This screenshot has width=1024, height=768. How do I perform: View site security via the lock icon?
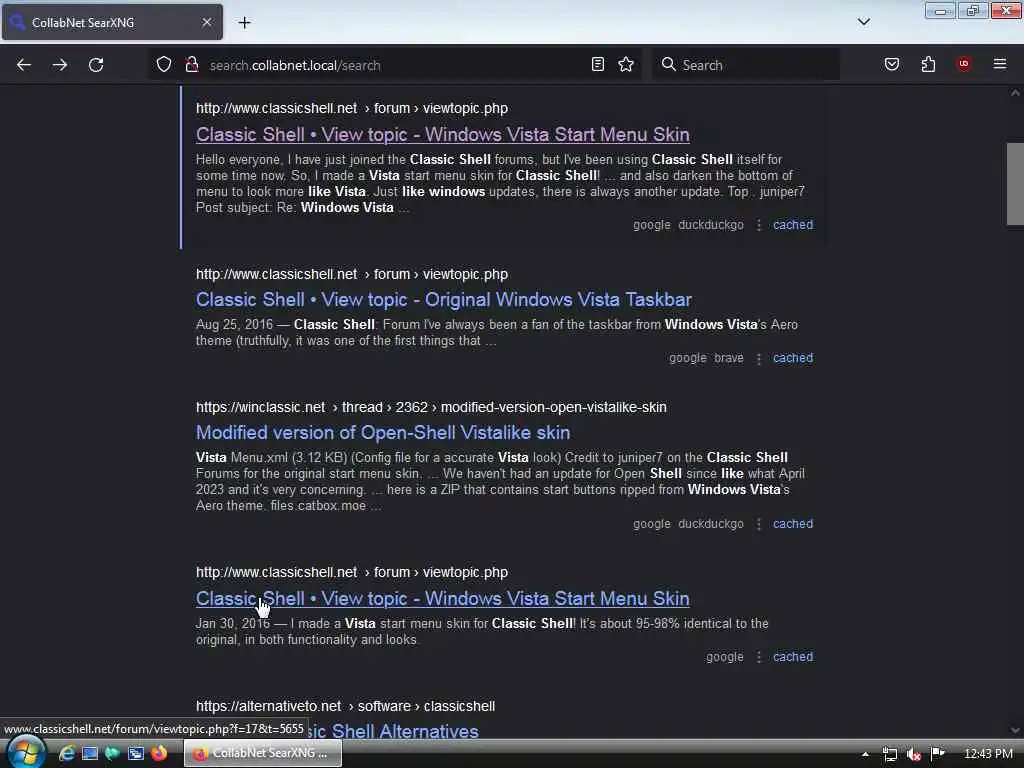[x=191, y=65]
